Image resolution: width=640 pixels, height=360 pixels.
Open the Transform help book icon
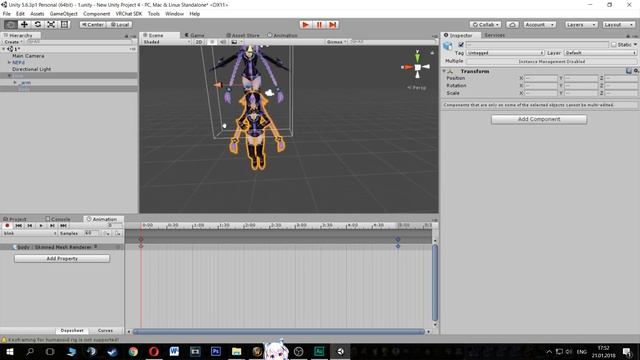(629, 71)
